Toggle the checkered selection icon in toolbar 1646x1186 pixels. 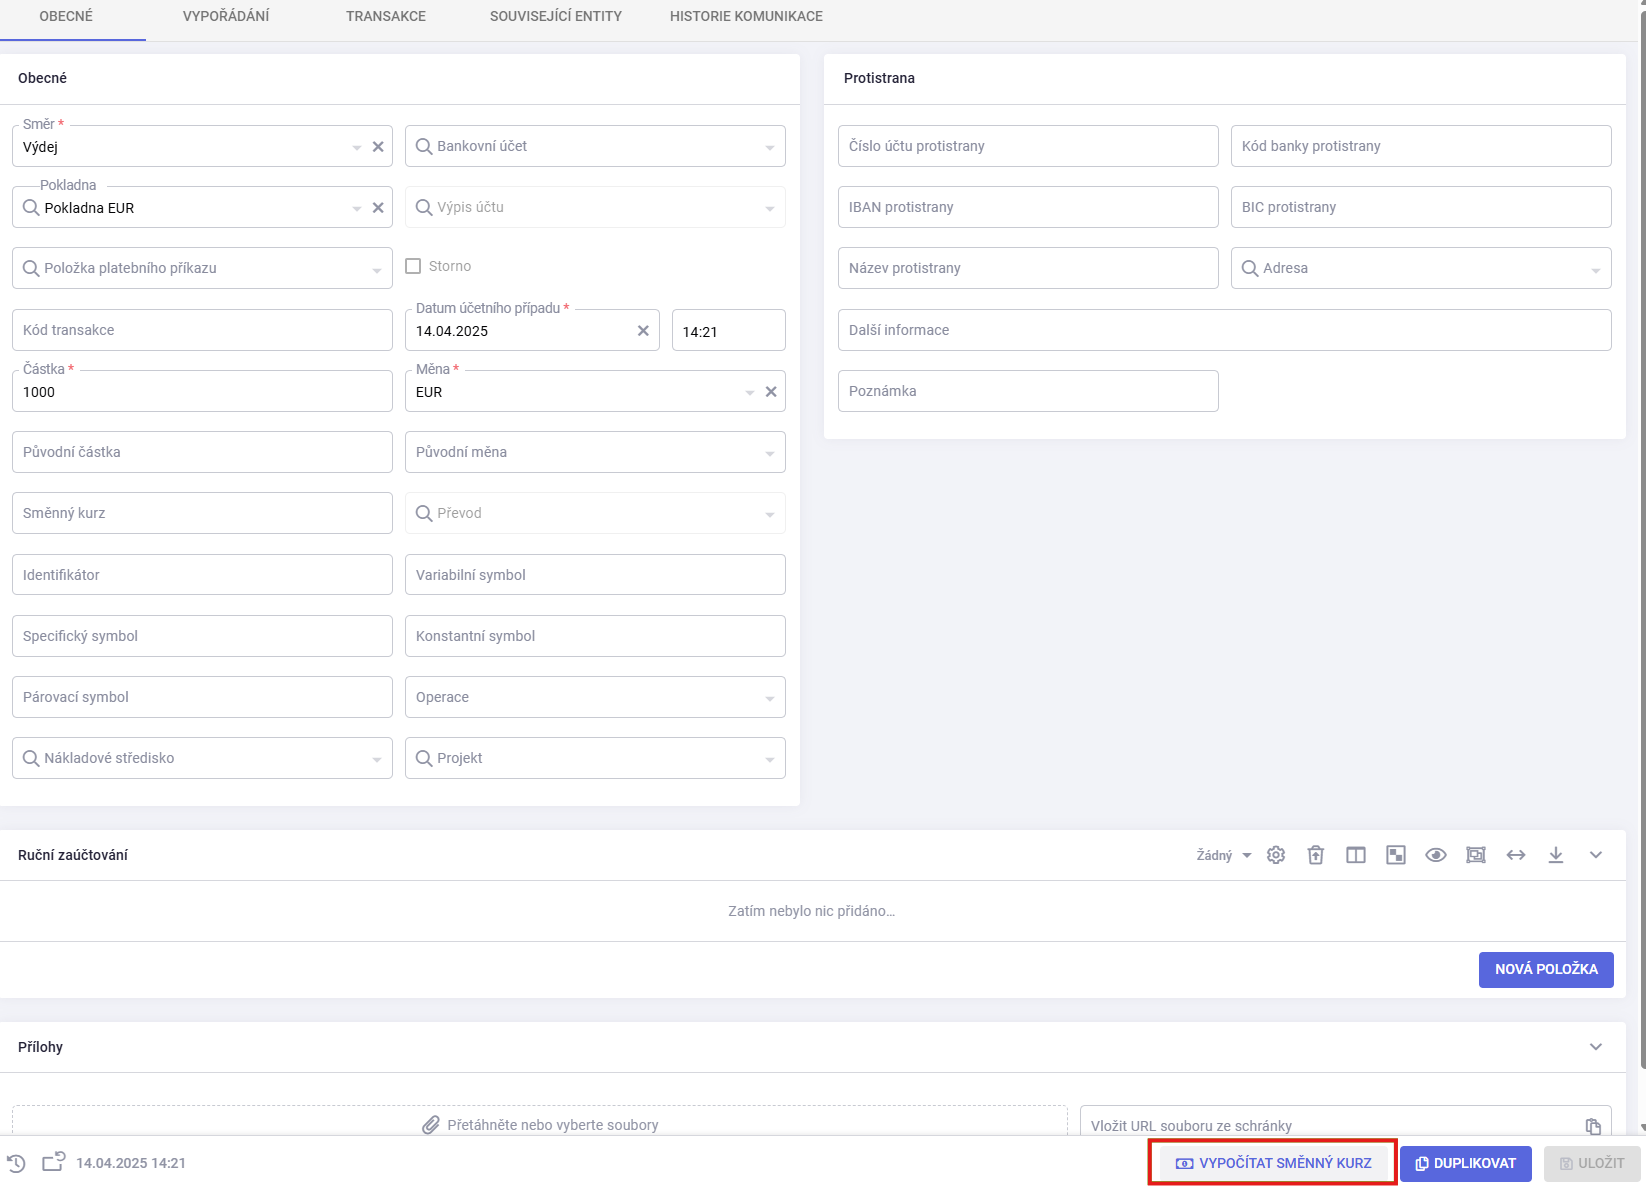coord(1395,855)
